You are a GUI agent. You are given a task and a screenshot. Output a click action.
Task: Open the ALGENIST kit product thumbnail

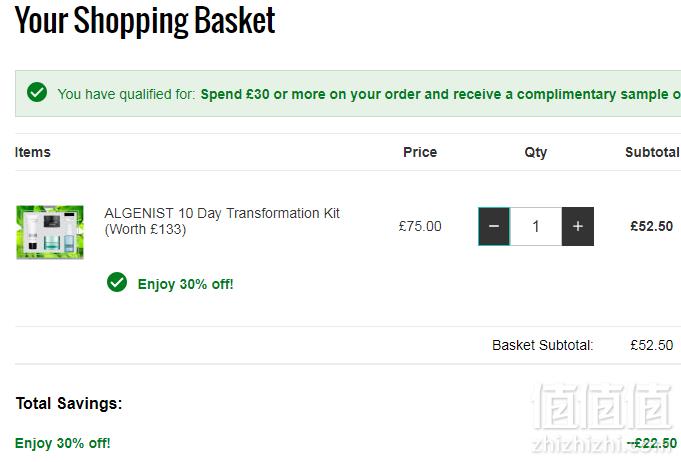(x=50, y=232)
